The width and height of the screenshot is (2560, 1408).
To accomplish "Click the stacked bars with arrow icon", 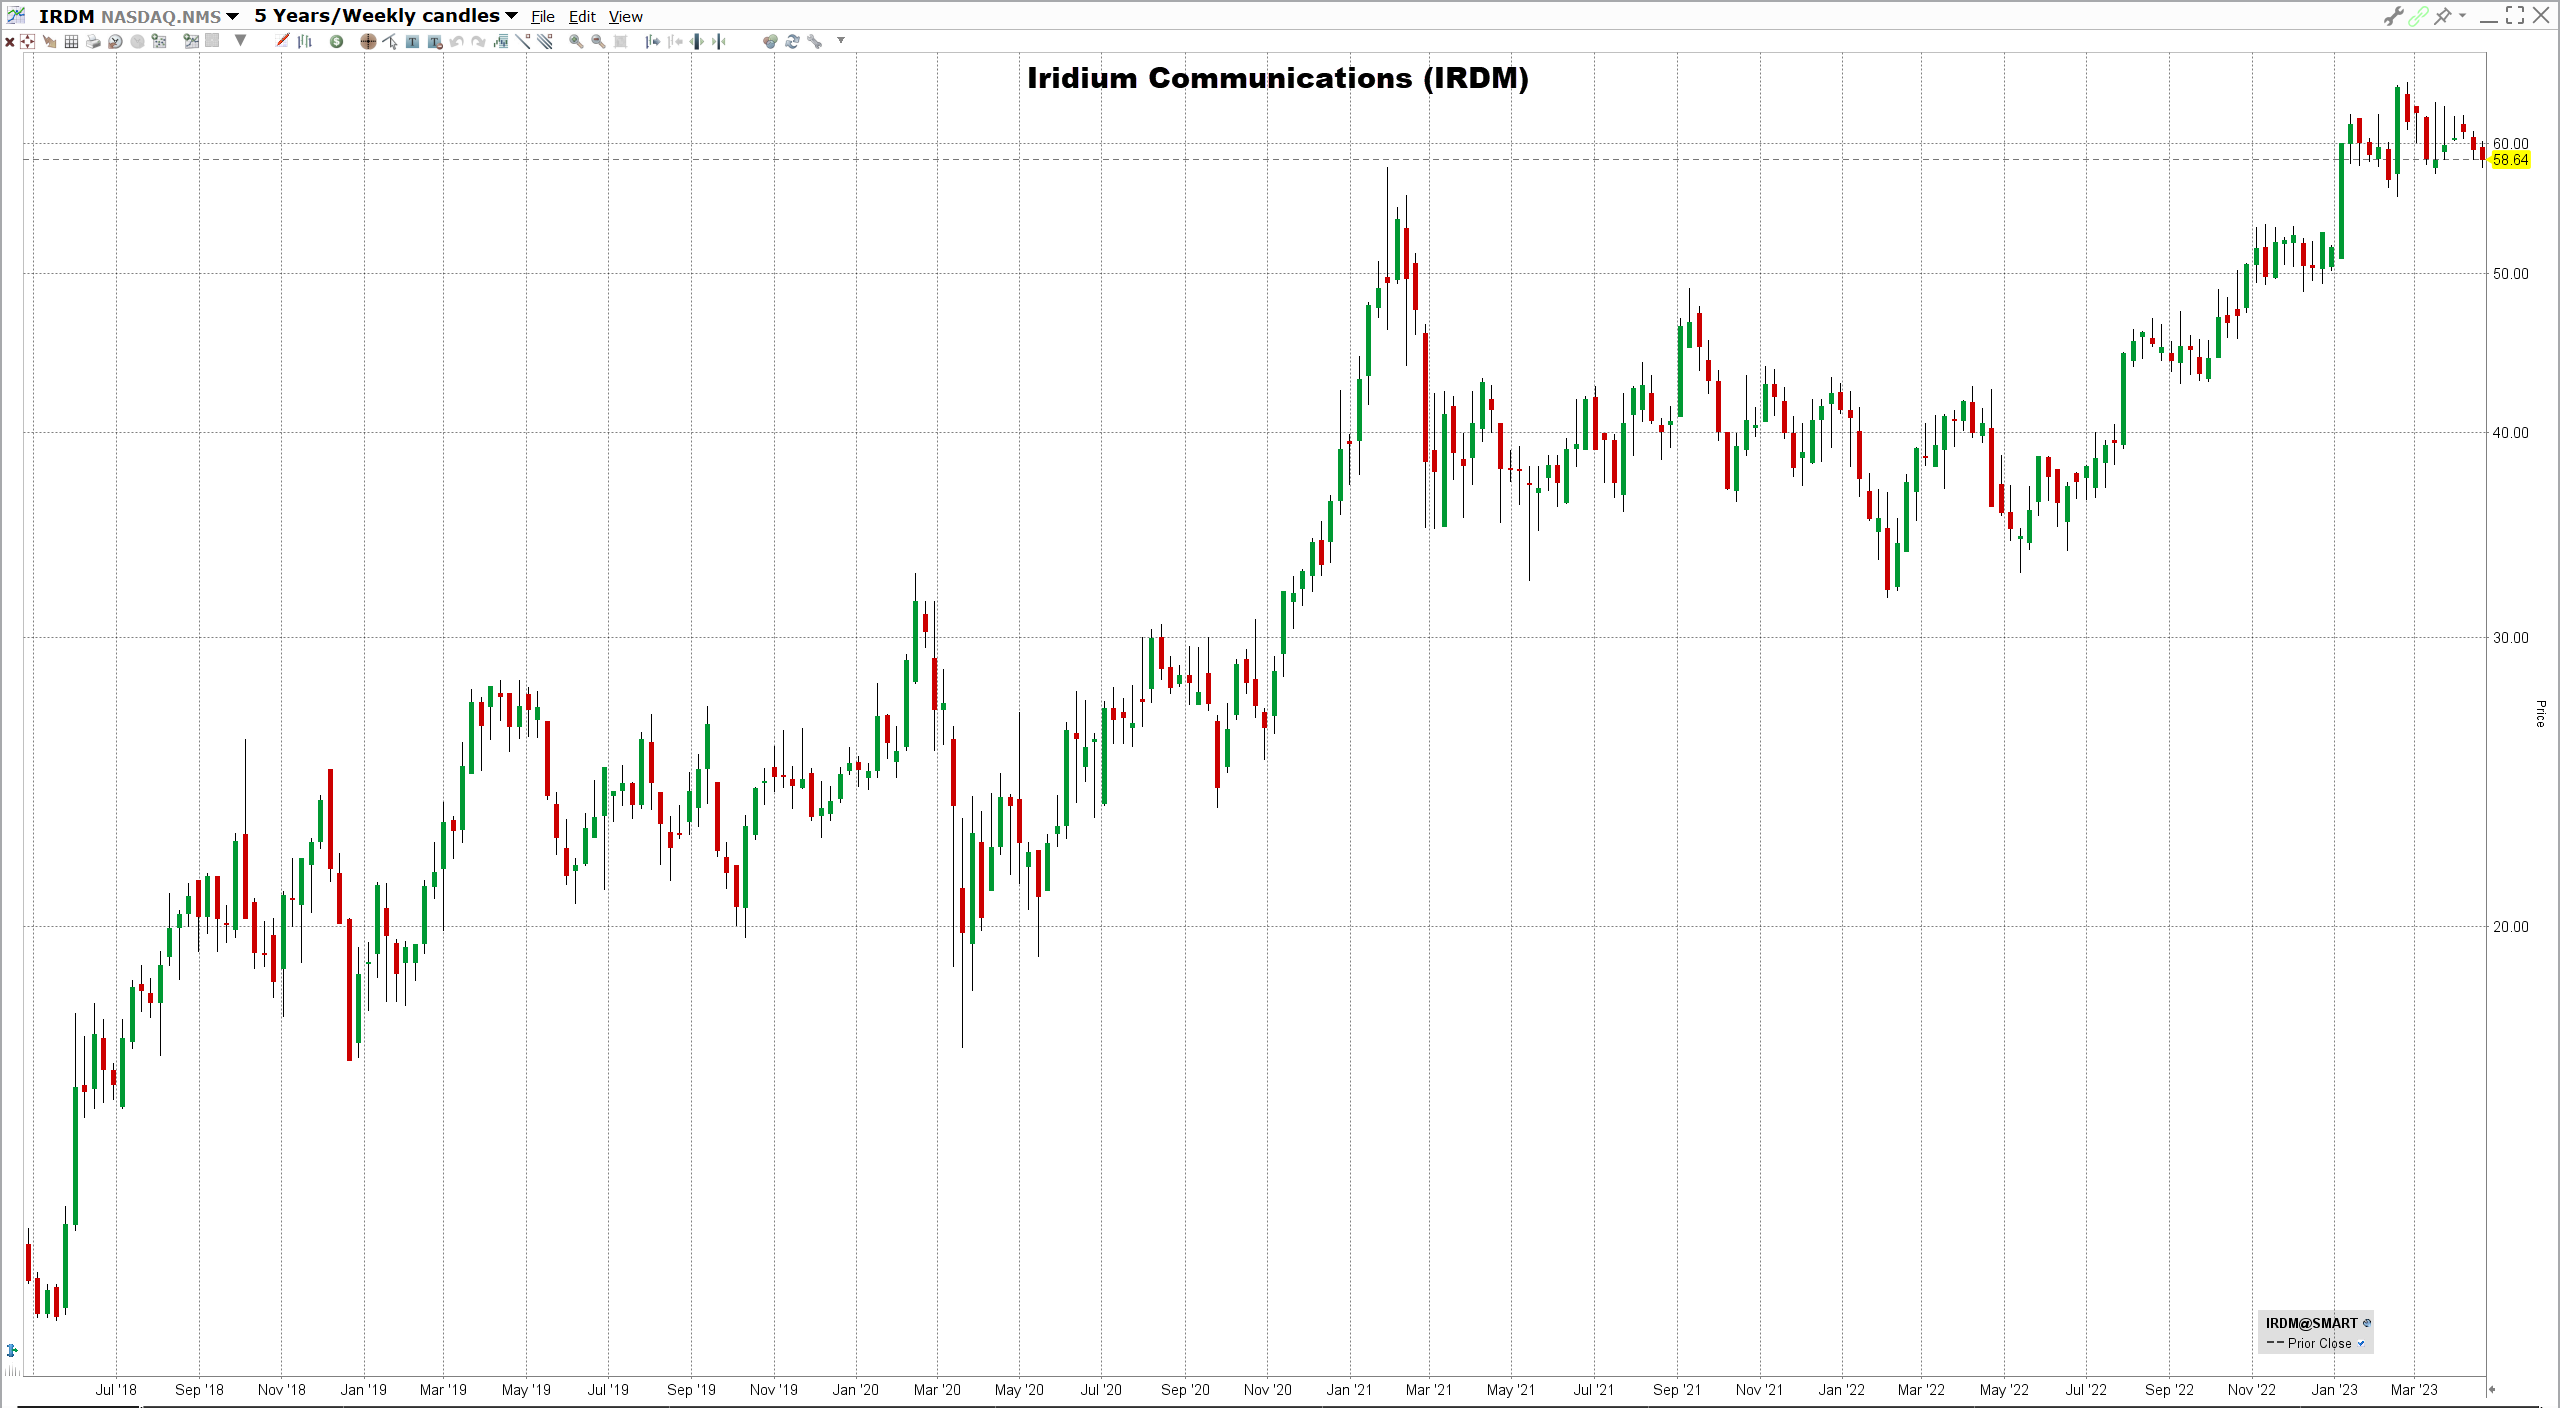I will click(x=500, y=41).
